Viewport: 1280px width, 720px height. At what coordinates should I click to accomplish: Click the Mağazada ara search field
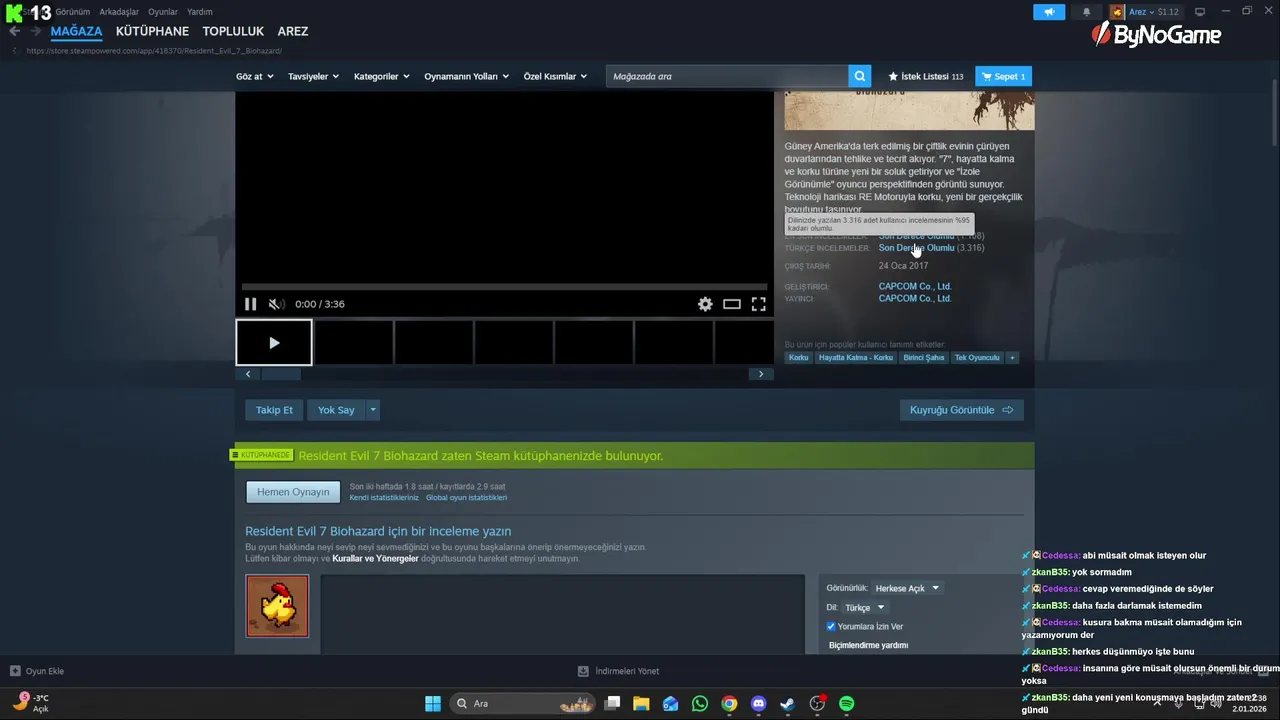click(727, 76)
